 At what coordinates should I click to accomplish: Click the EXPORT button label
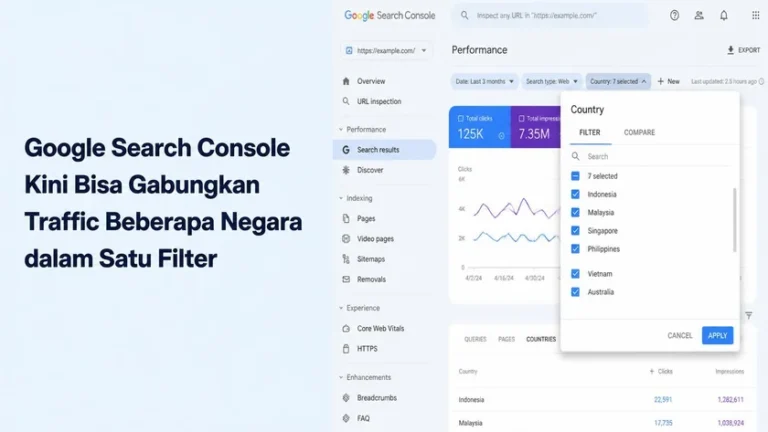pos(749,50)
